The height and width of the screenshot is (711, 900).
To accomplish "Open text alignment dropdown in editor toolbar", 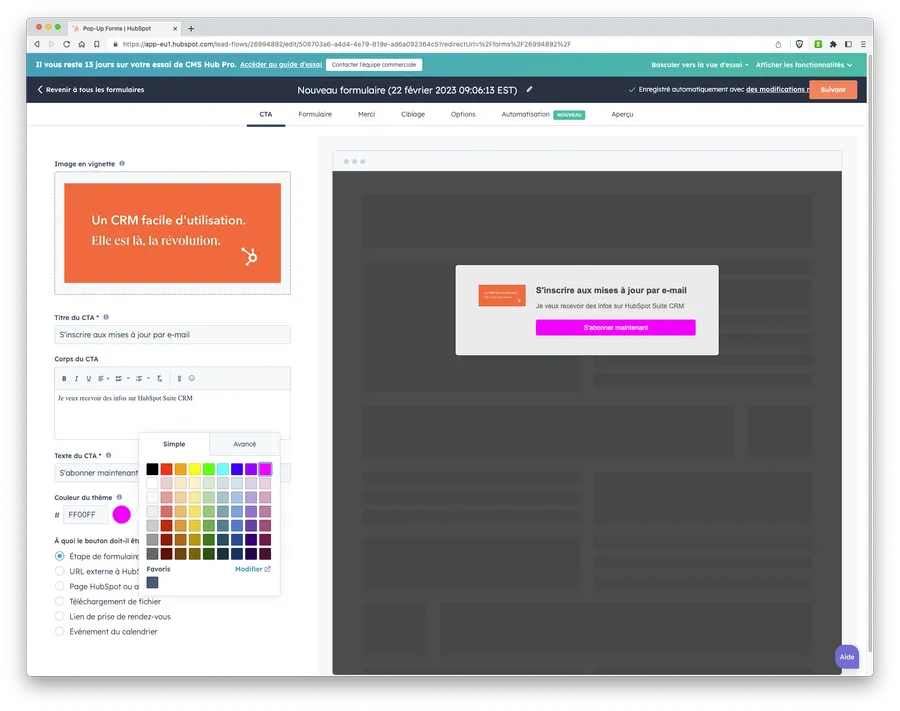I will click(x=103, y=379).
